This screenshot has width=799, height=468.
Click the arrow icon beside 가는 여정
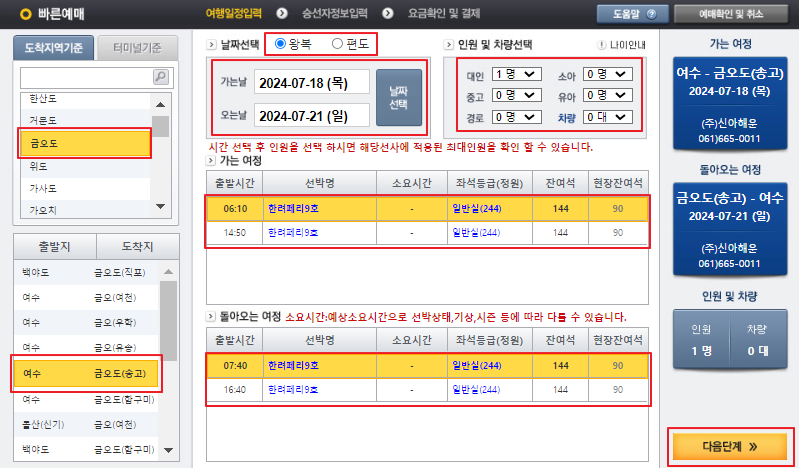point(211,161)
